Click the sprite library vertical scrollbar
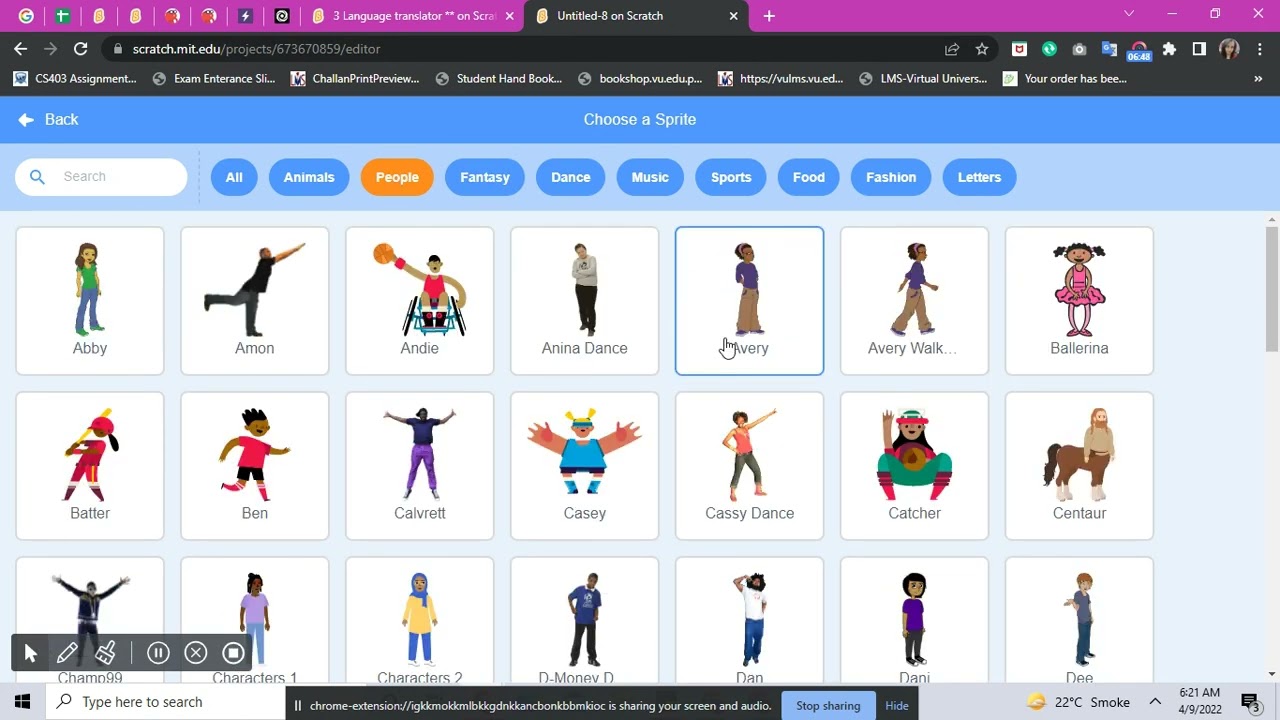The width and height of the screenshot is (1280, 720). click(1272, 289)
